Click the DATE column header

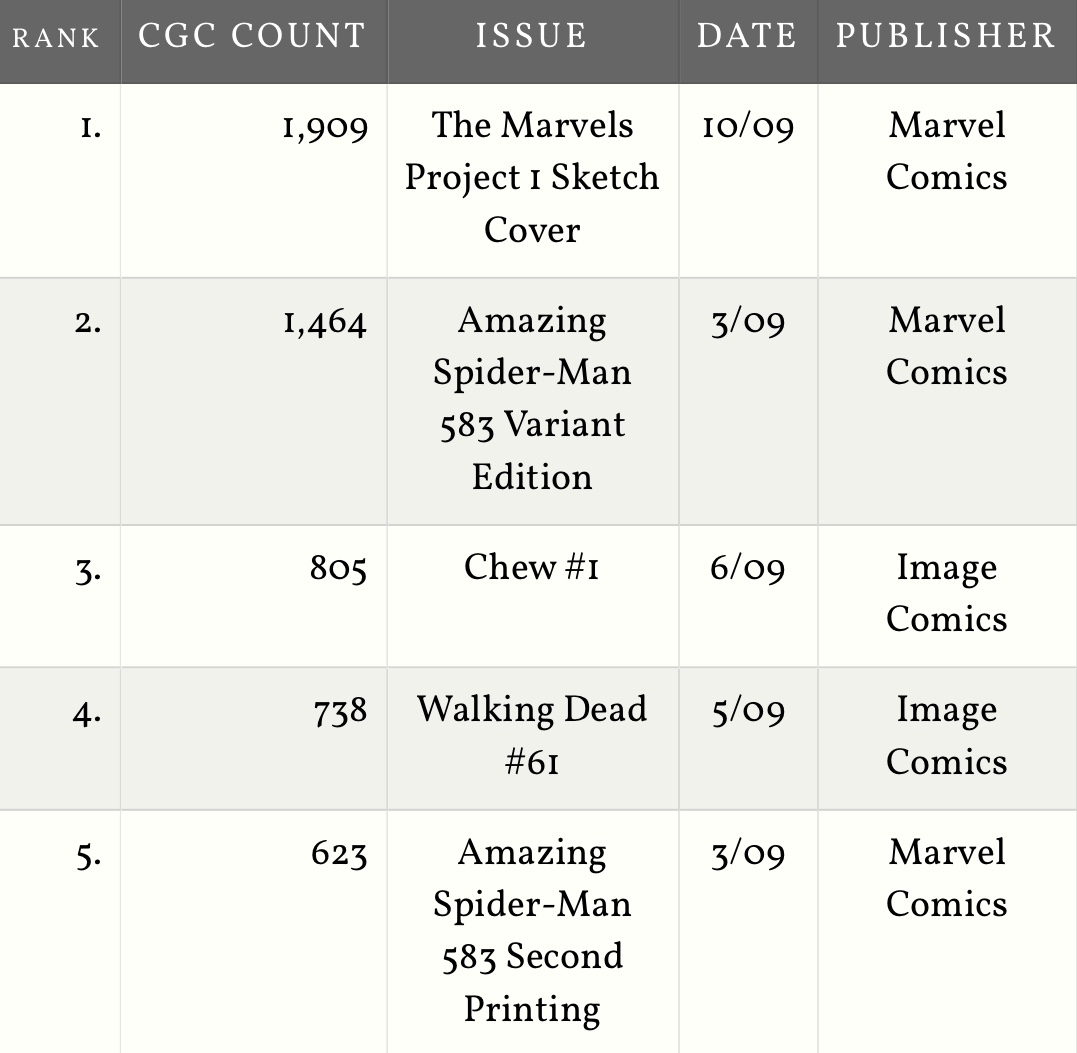pos(747,36)
